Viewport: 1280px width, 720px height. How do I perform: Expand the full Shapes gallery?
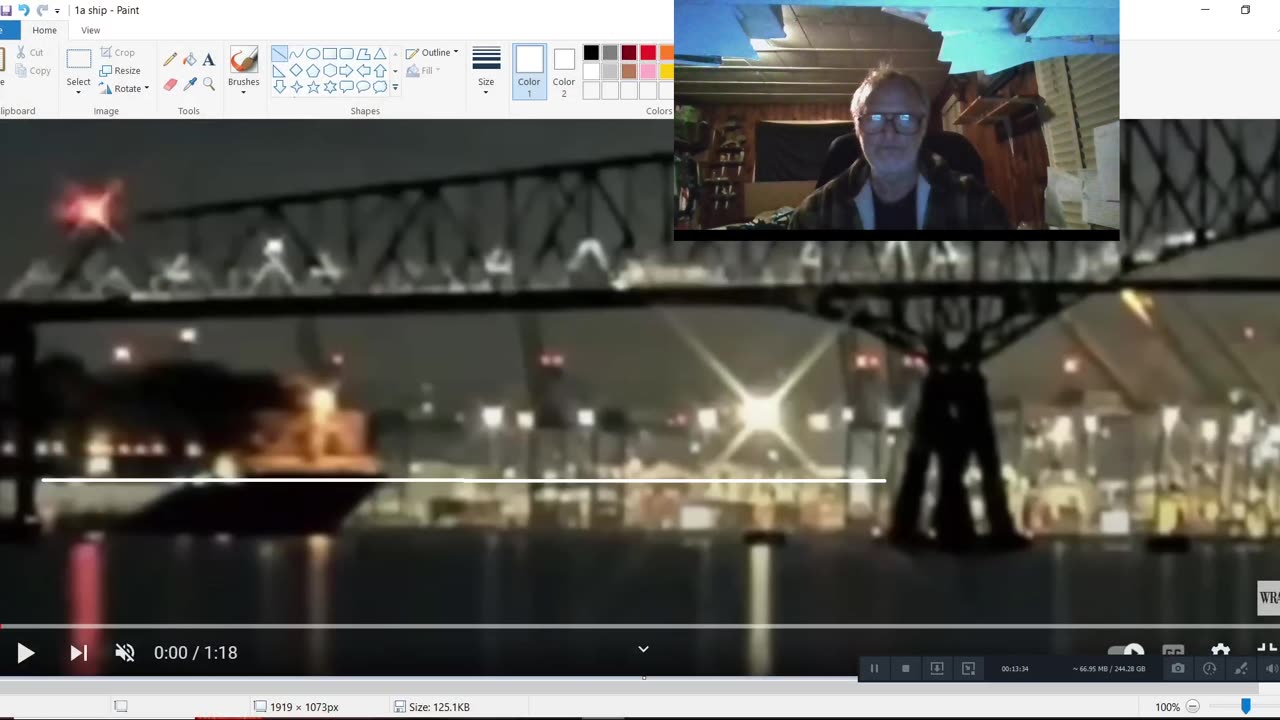(395, 87)
